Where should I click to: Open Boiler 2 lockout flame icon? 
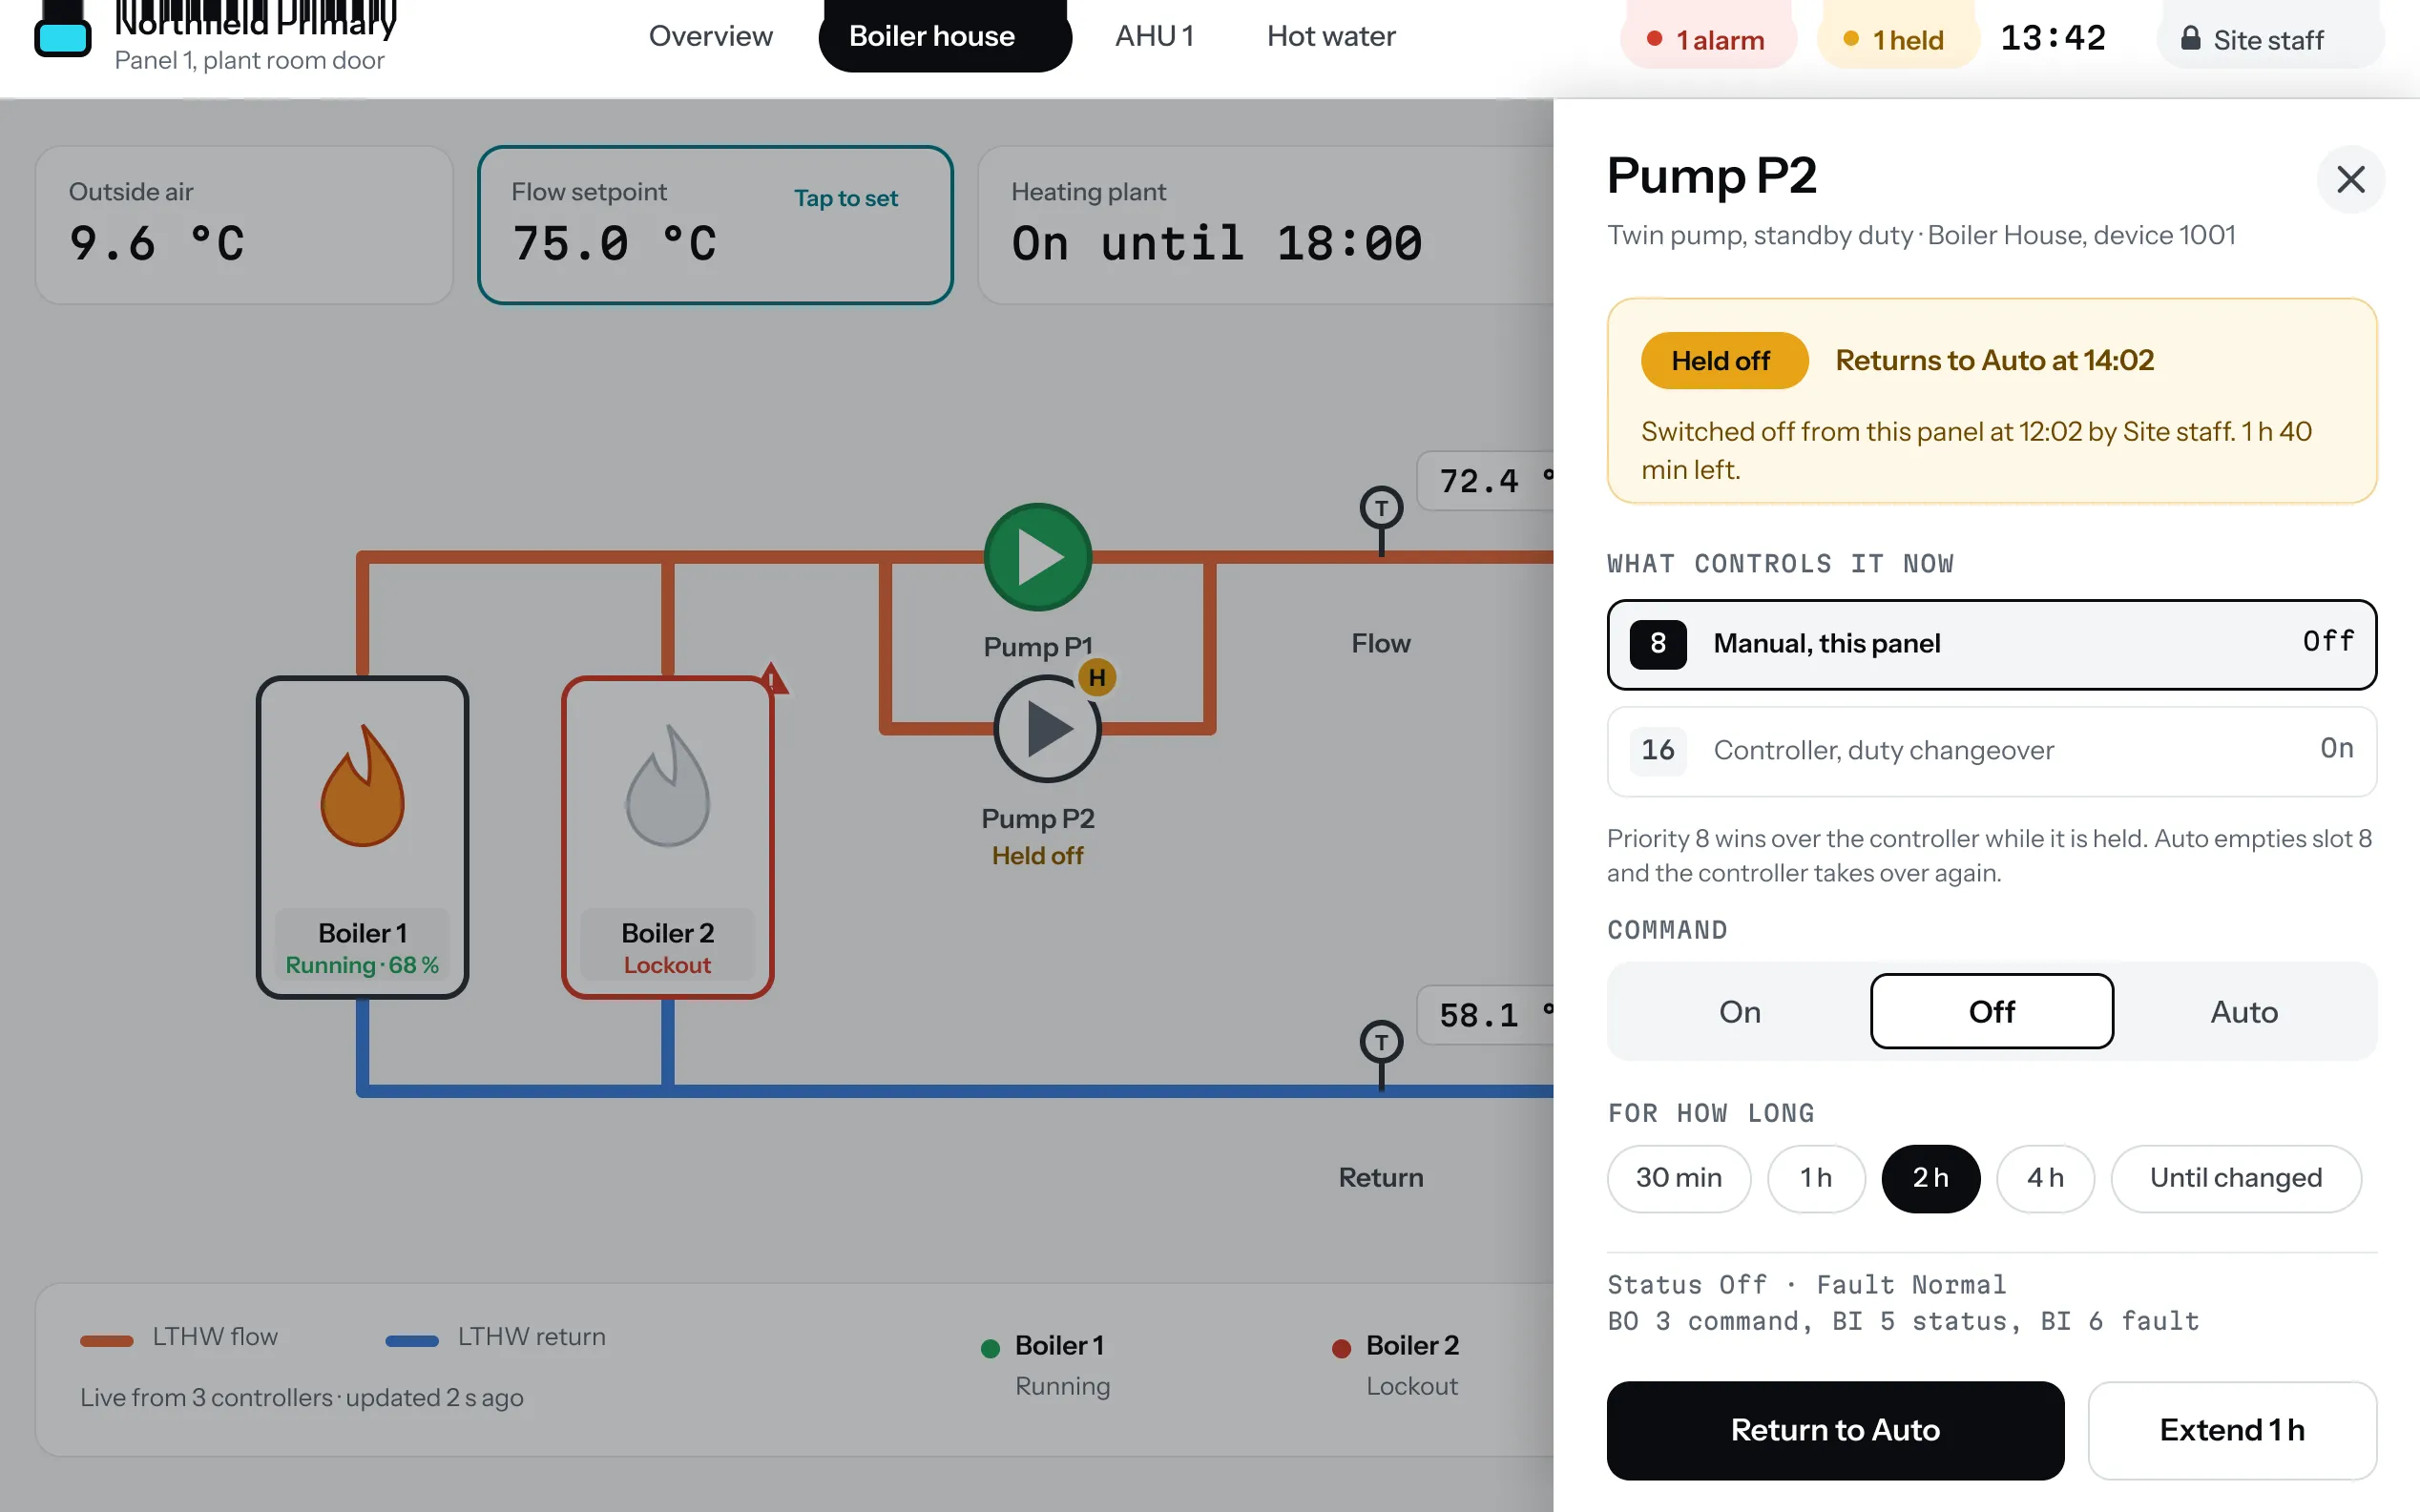667,786
